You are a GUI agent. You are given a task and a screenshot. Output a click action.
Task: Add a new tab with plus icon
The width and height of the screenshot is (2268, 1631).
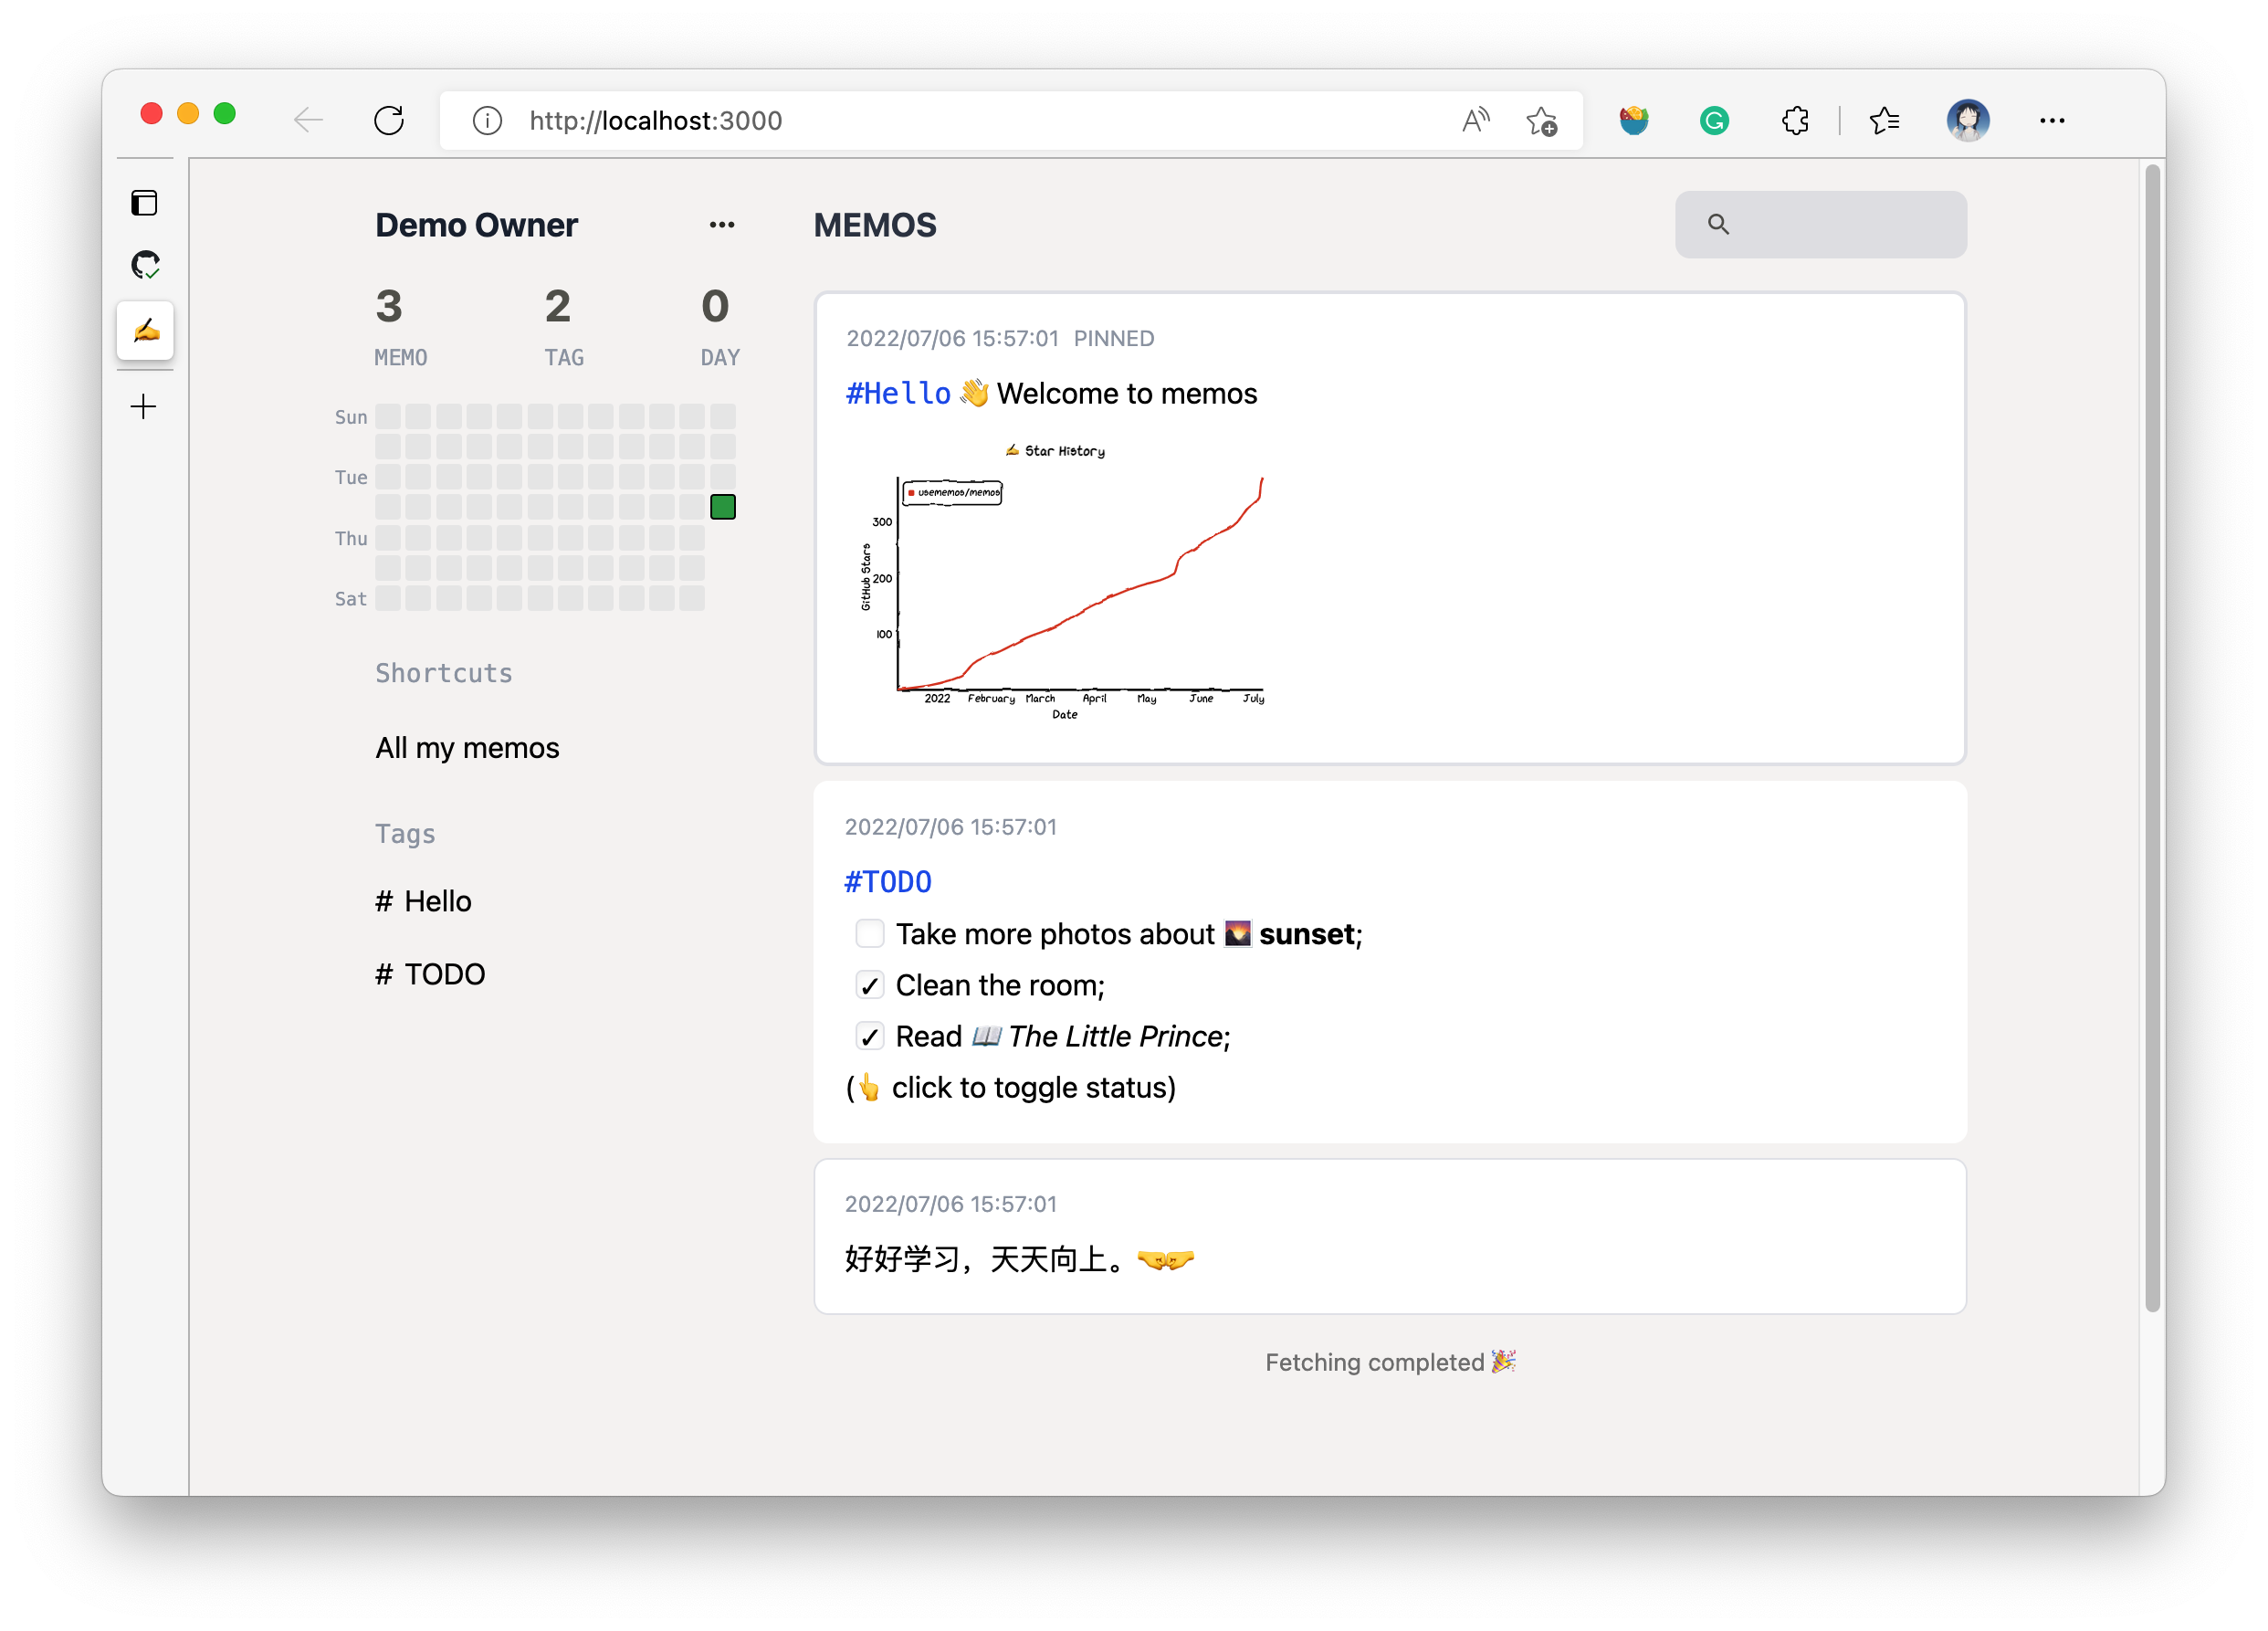[x=144, y=406]
